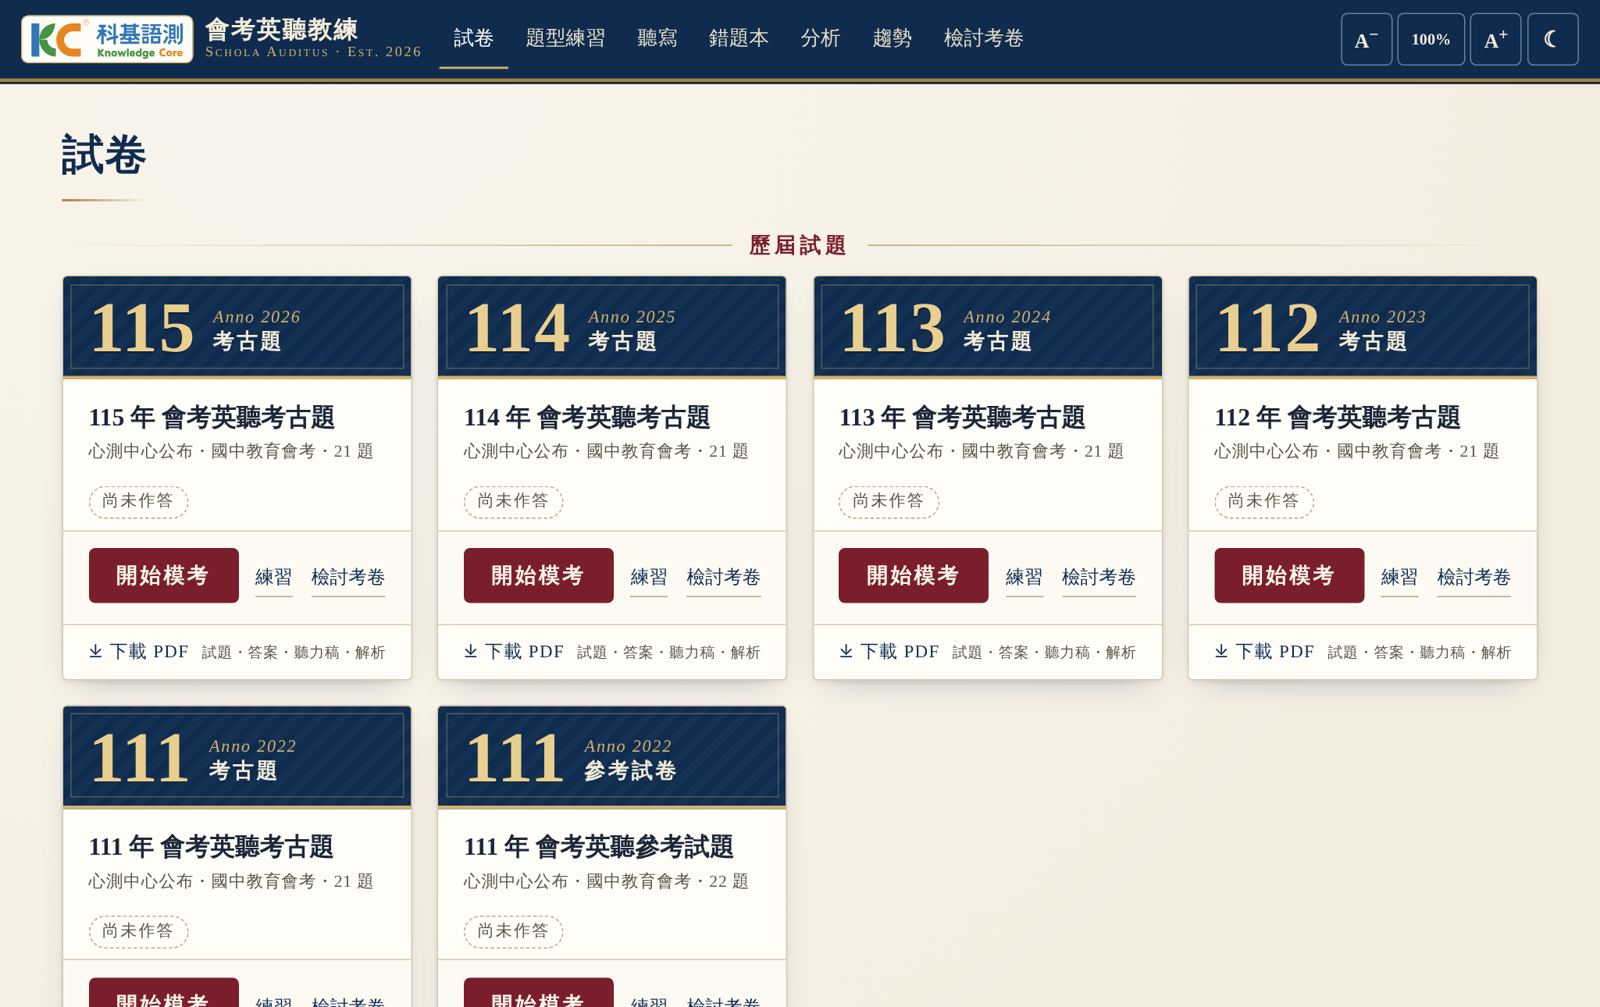Download PDF for the 112 年 paper
Screen dimensions: 1600x1007
point(1264,652)
